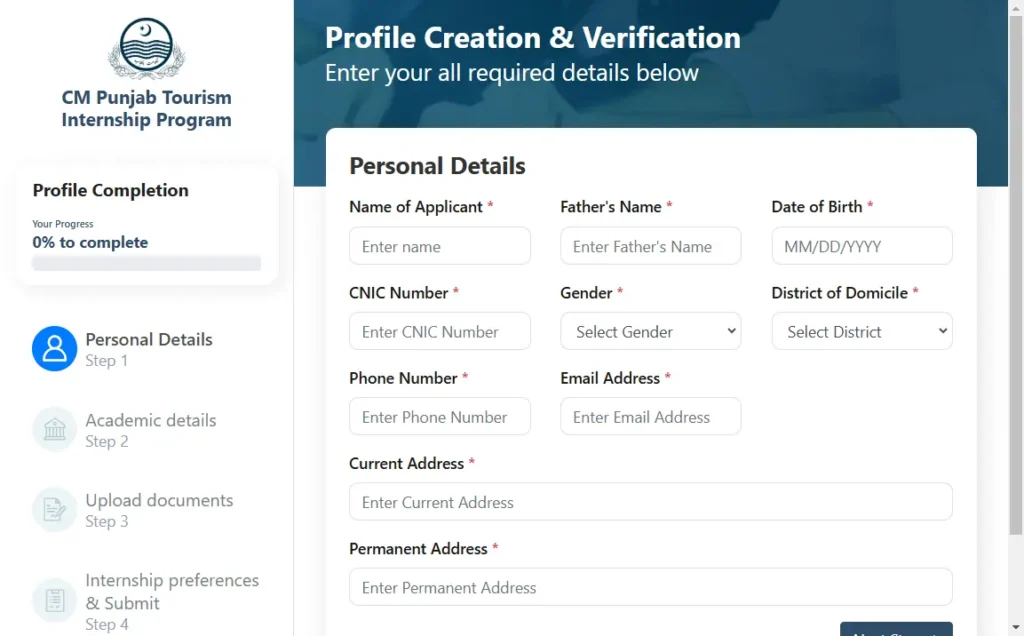
Task: Focus the Name of Applicant field
Action: point(440,246)
